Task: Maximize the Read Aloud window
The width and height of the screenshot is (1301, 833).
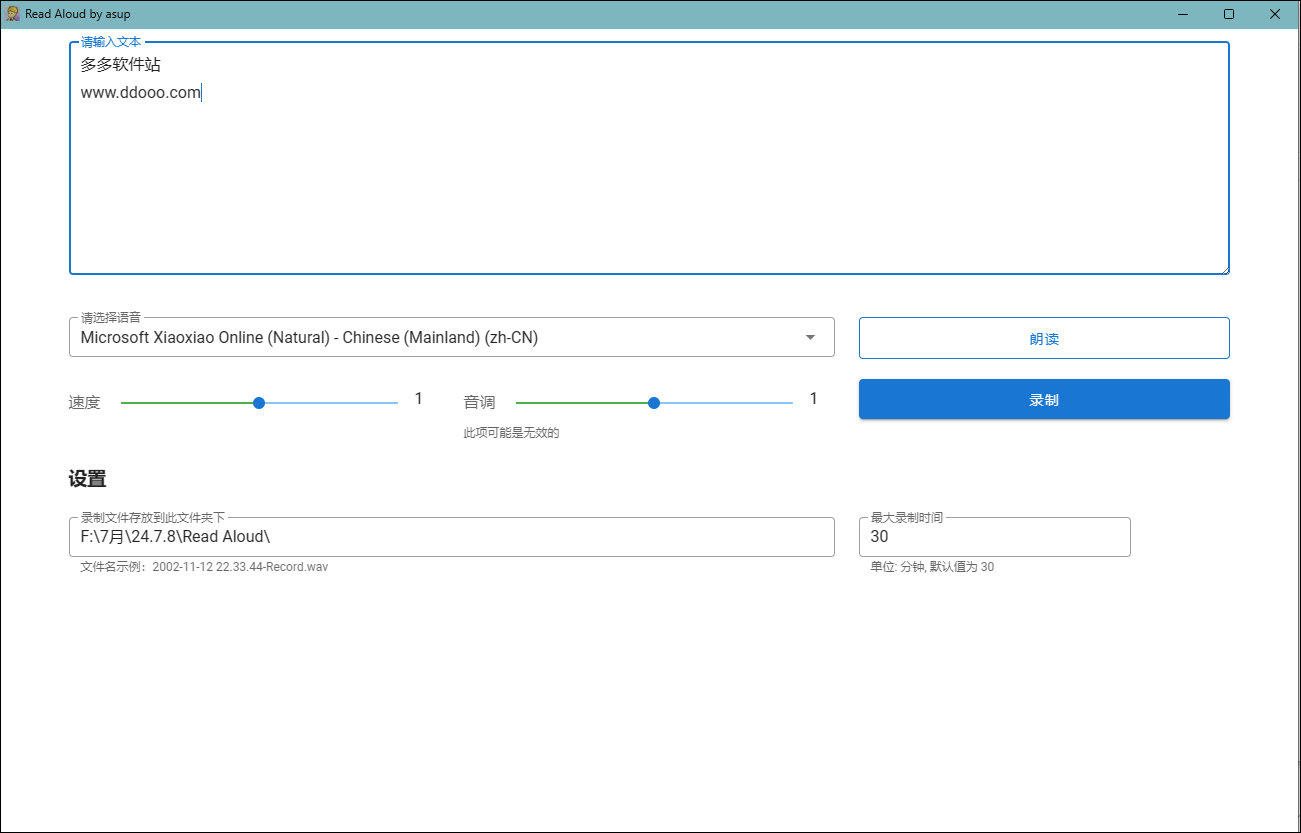Action: click(1229, 14)
